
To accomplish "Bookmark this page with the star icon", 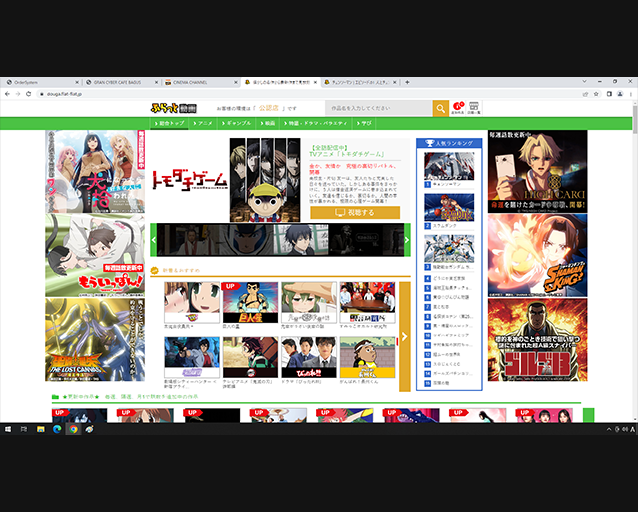I will click(x=596, y=94).
